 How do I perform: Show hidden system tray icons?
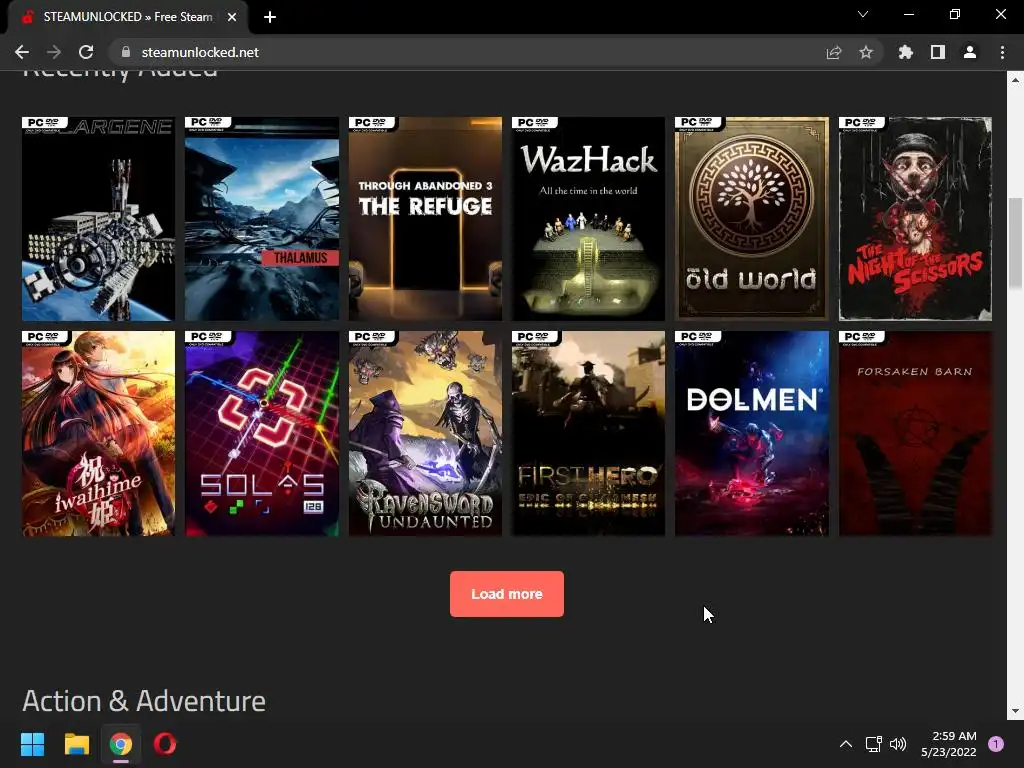(x=846, y=744)
